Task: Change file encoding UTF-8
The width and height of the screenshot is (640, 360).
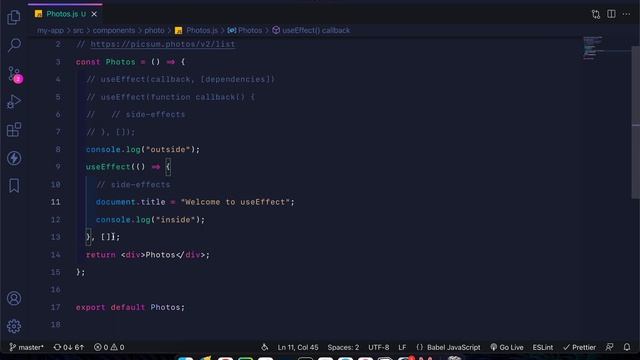Action: coord(379,347)
